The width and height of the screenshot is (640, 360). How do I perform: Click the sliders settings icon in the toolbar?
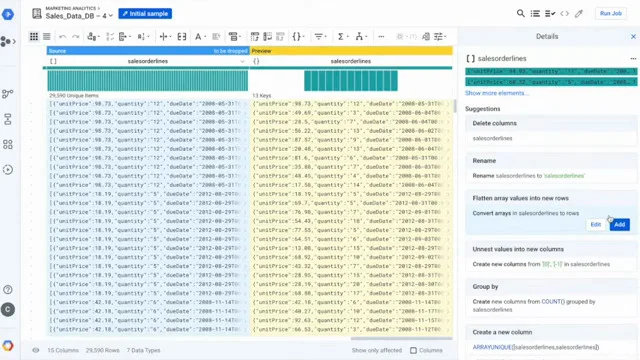click(x=440, y=37)
